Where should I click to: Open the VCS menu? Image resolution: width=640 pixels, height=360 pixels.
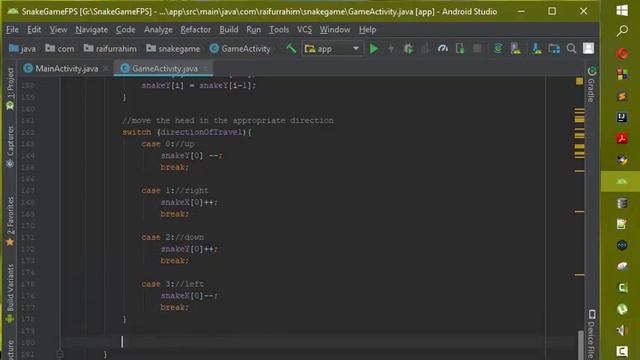click(x=304, y=29)
